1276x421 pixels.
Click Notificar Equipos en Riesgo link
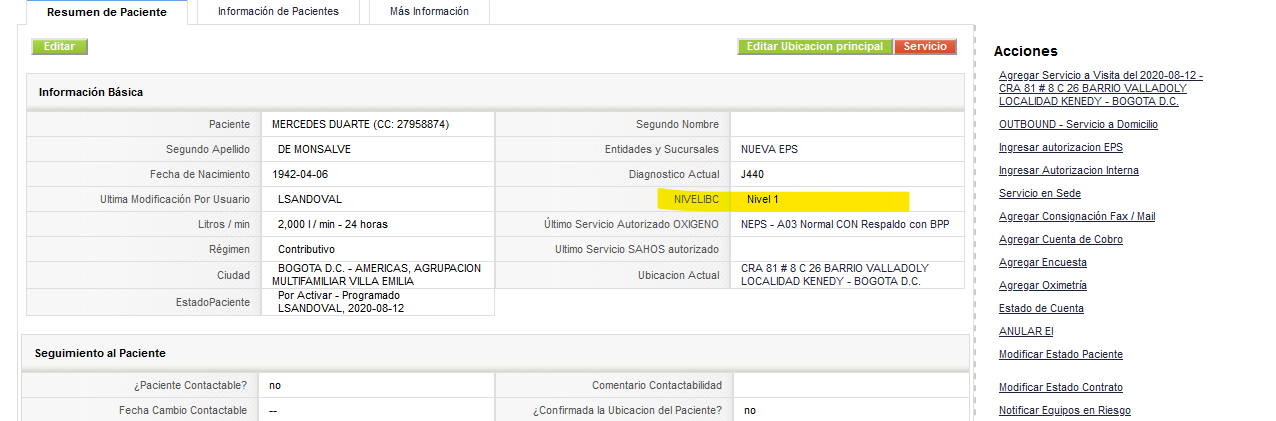[1065, 410]
